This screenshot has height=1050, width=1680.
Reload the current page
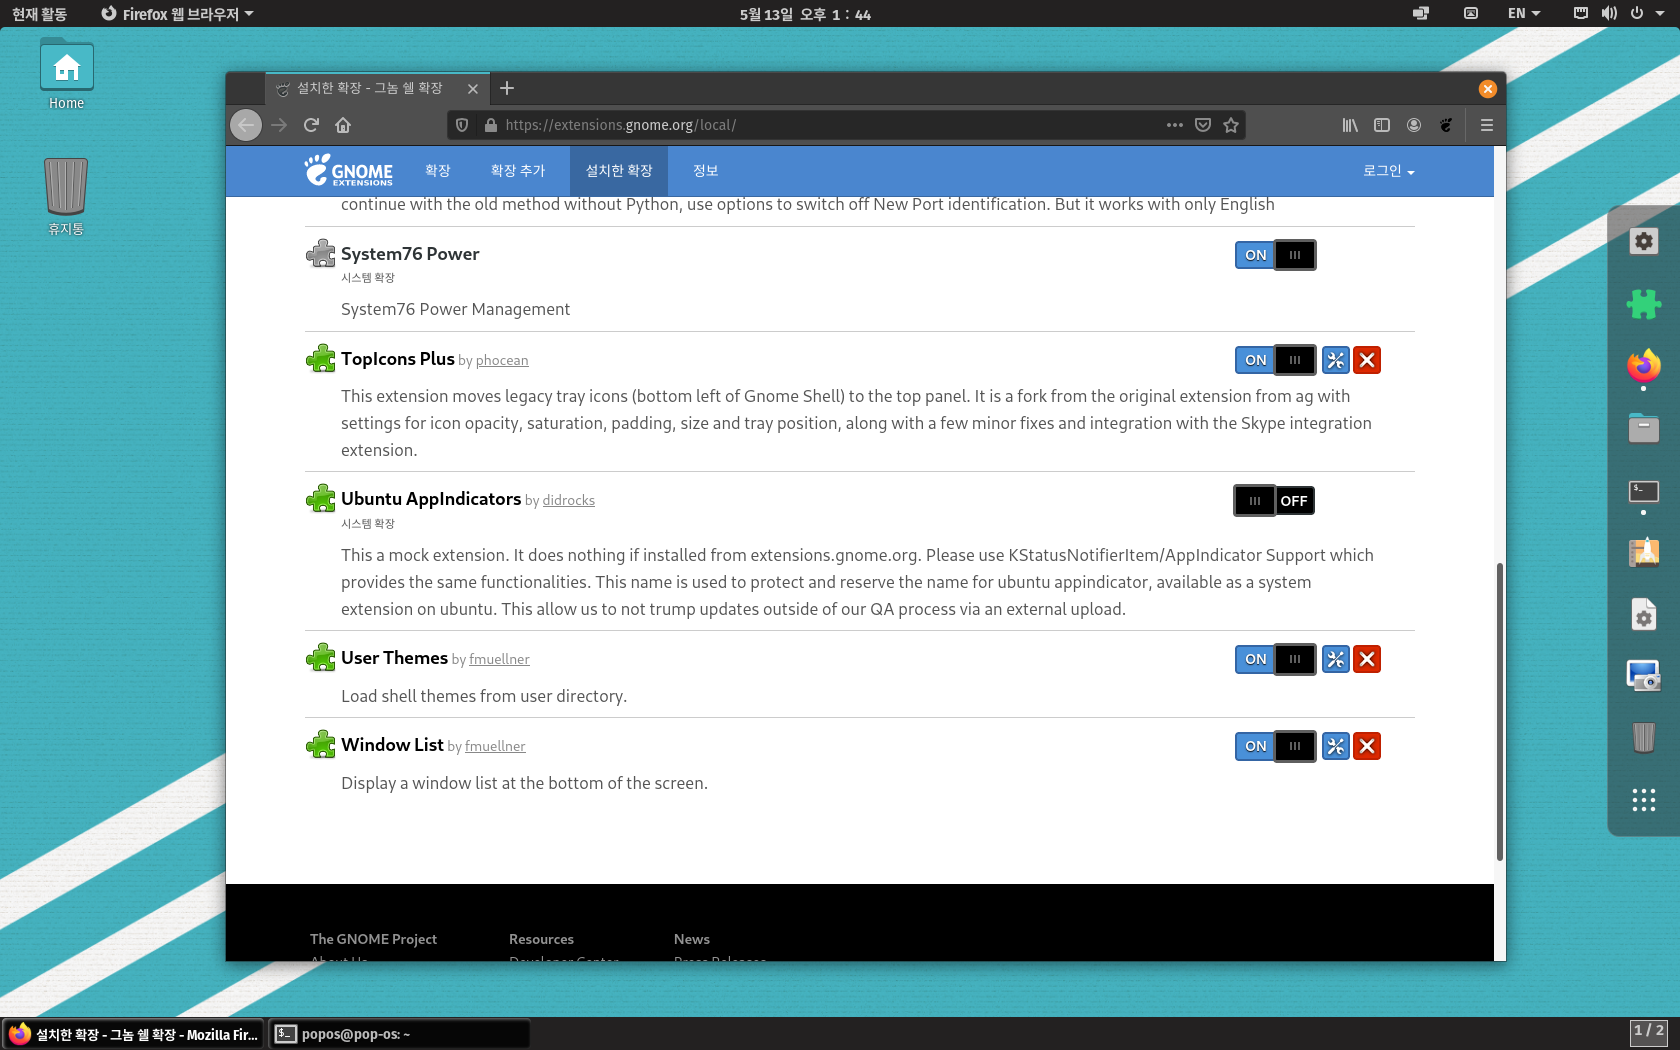[311, 125]
